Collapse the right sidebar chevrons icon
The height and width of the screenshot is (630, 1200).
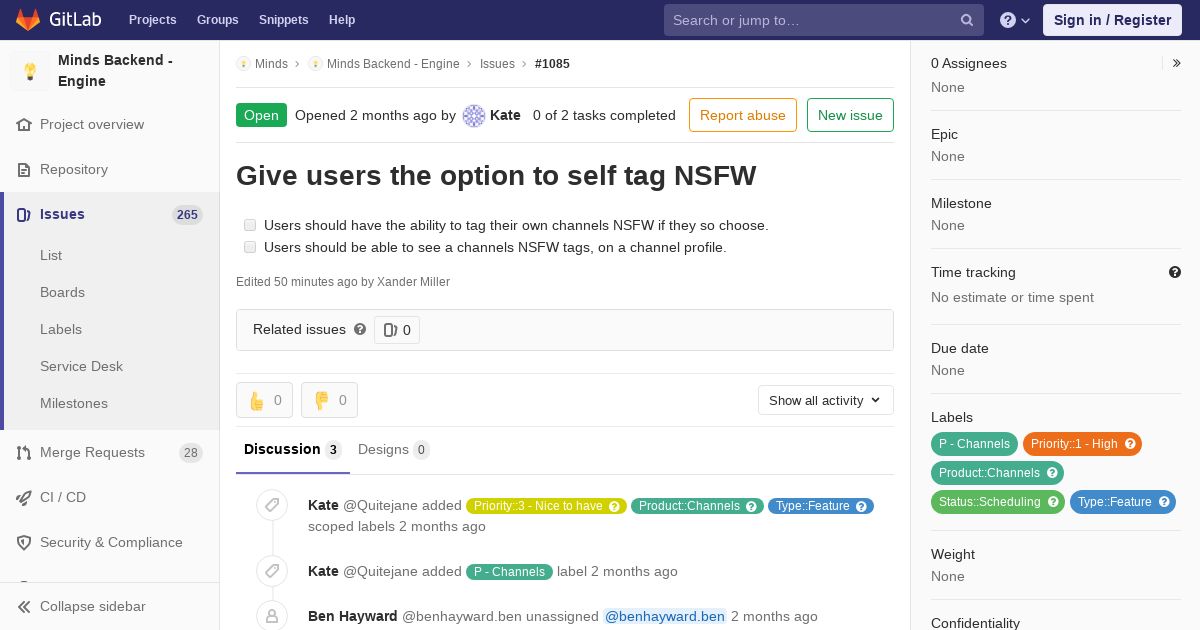coord(1177,63)
